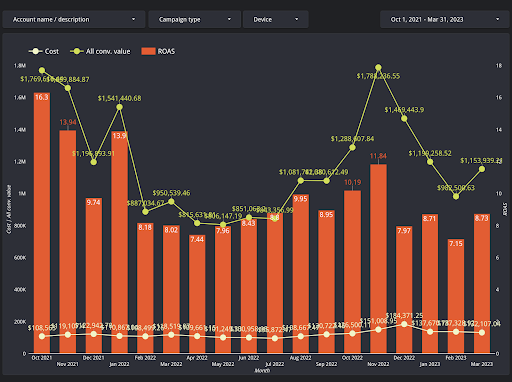Screen dimensions: 512x382
Task: Click the Cost legend line marker icon
Action: point(35,51)
